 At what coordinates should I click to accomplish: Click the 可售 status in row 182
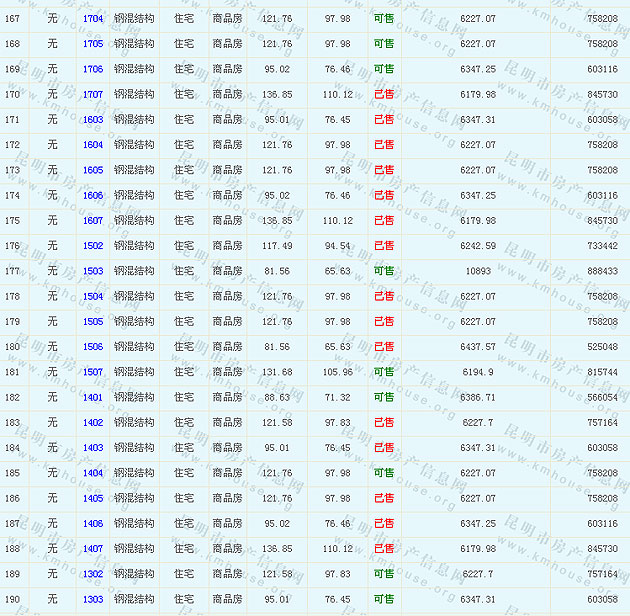coord(384,397)
